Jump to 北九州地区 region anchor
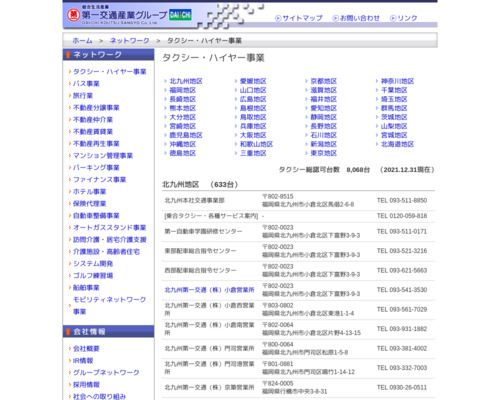500x400 pixels. 186,81
